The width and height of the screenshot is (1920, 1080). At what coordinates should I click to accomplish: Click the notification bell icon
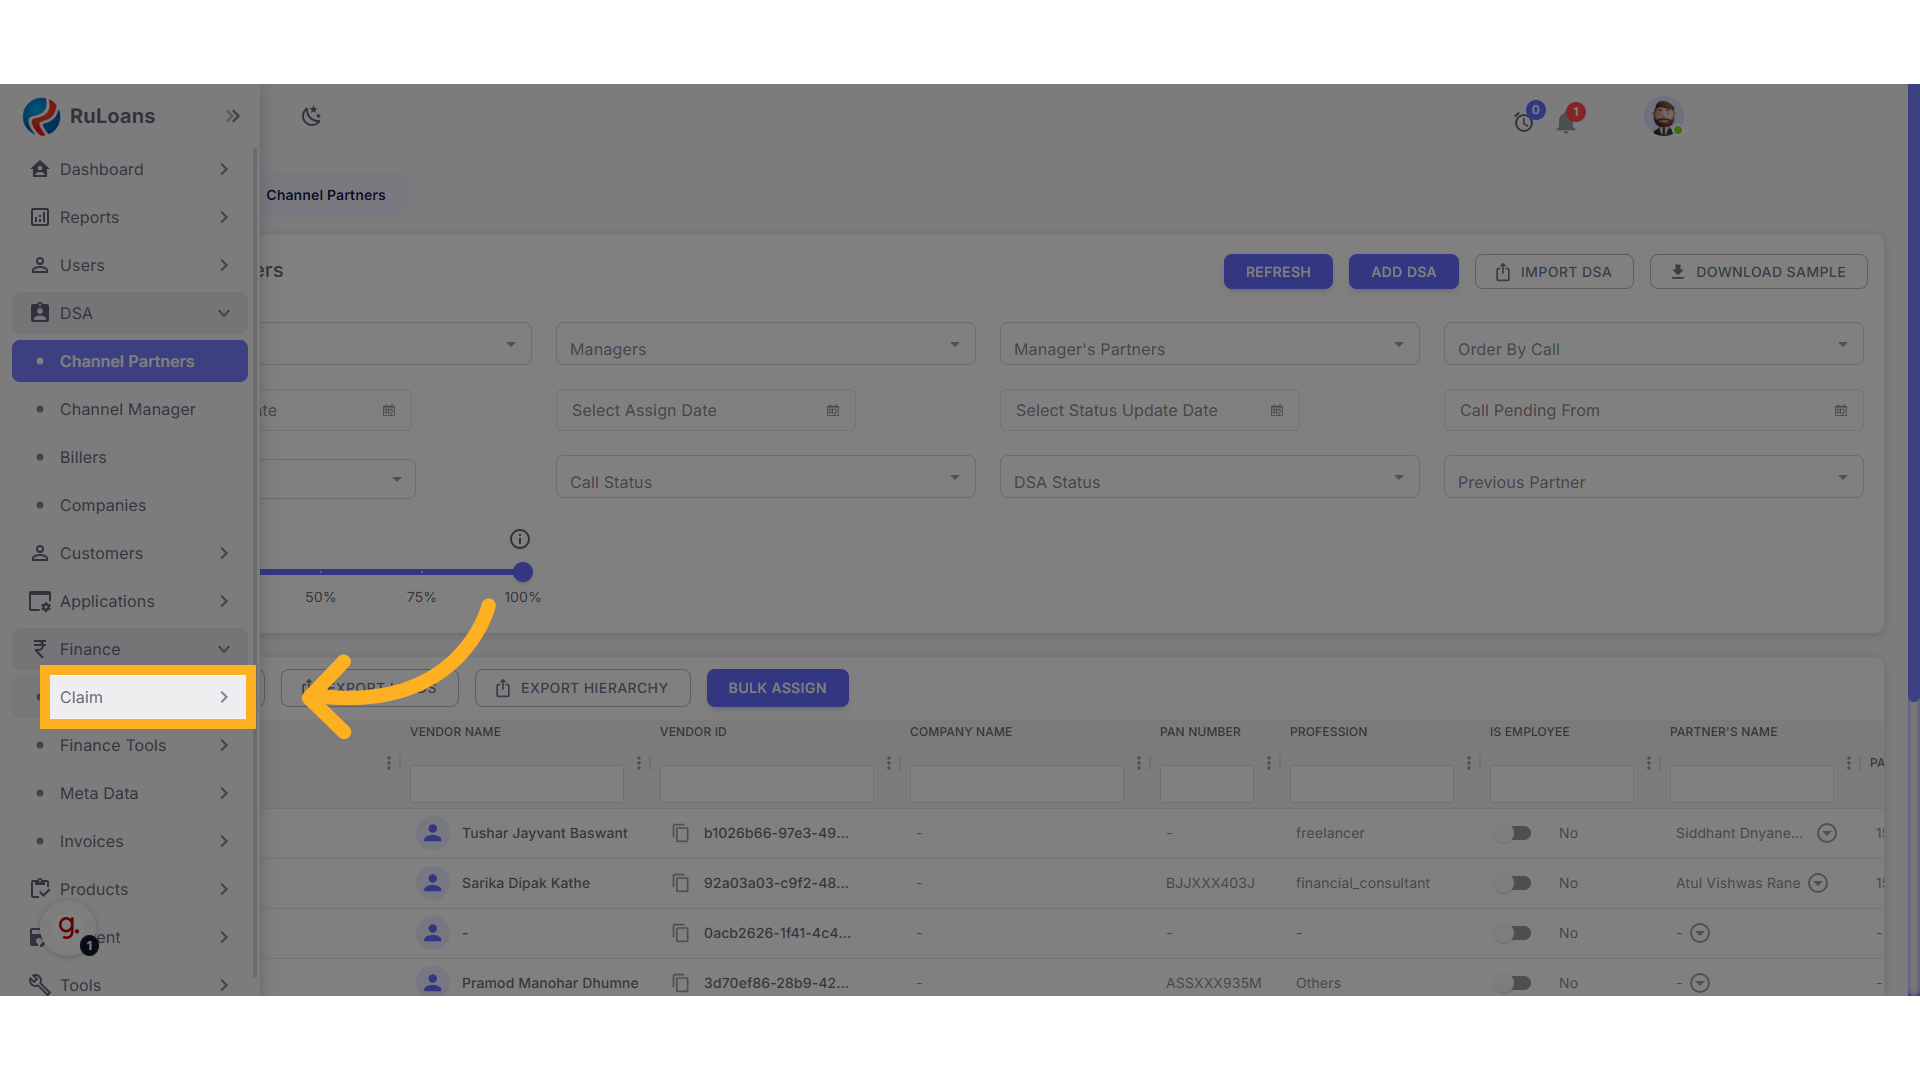pos(1566,122)
